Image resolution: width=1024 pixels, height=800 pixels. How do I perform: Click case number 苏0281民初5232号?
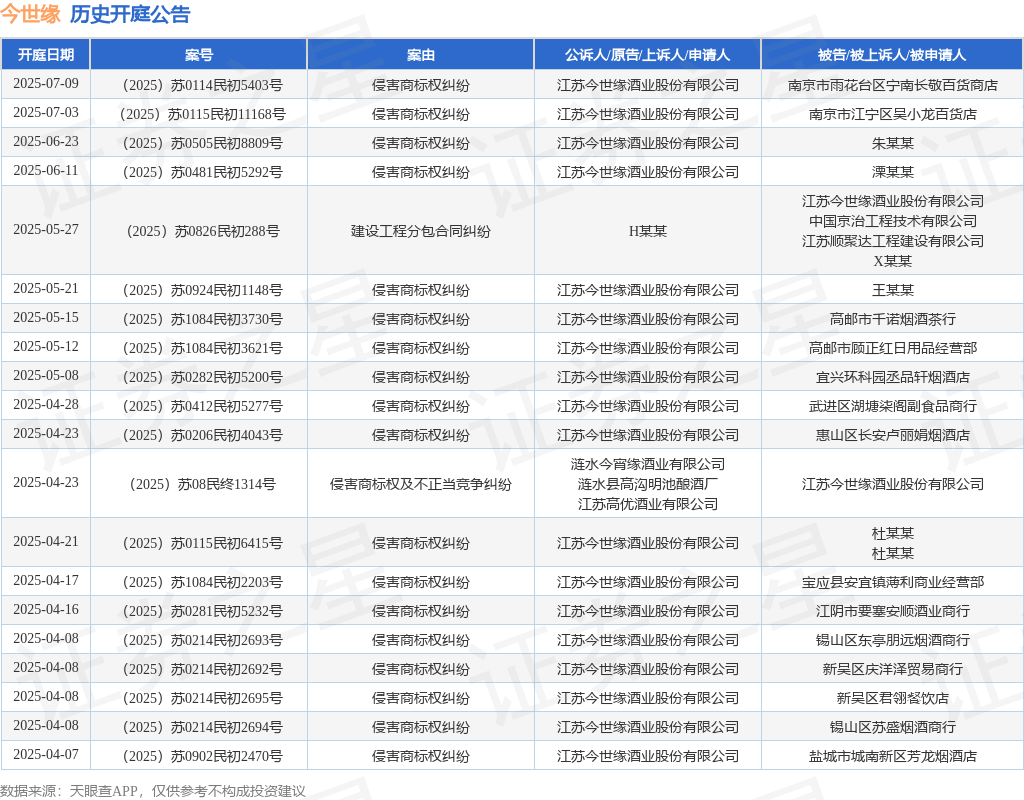point(202,611)
